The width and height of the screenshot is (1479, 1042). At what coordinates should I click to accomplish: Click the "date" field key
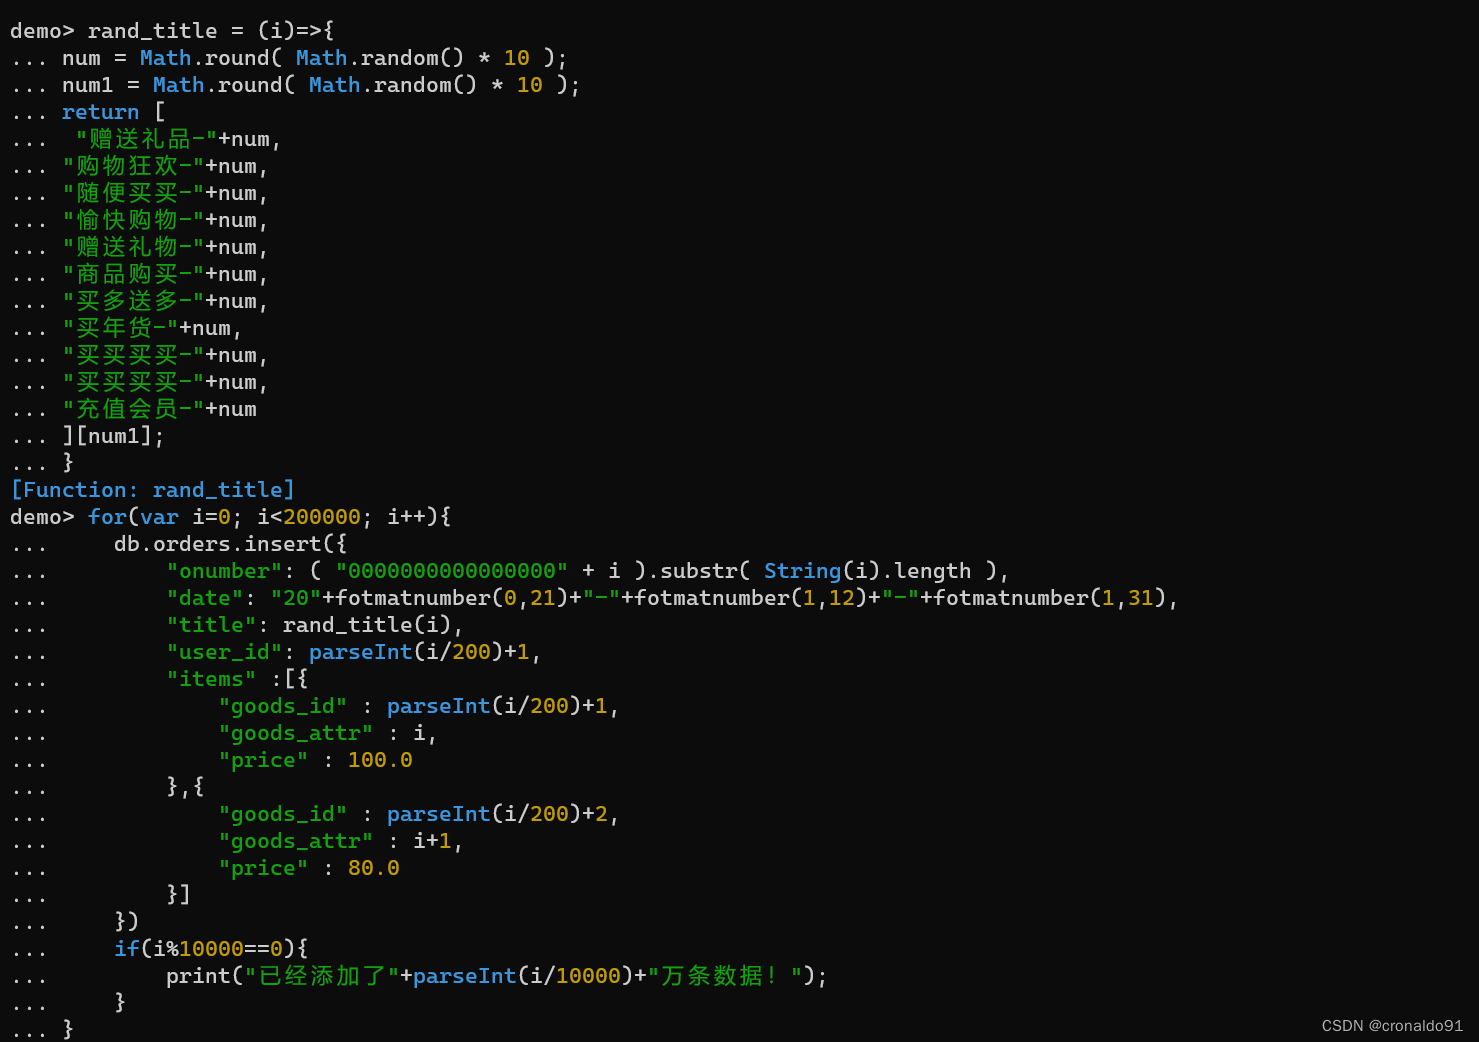coord(205,598)
